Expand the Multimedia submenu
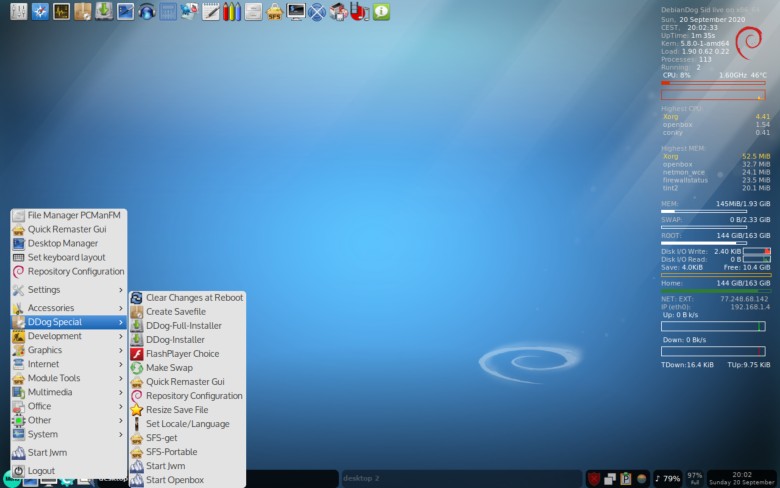The width and height of the screenshot is (780, 488). (68, 392)
